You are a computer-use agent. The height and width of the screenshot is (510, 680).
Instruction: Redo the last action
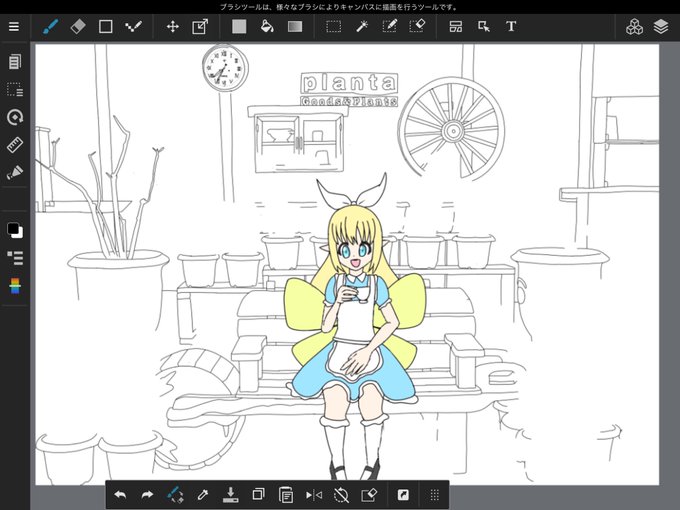(x=147, y=494)
